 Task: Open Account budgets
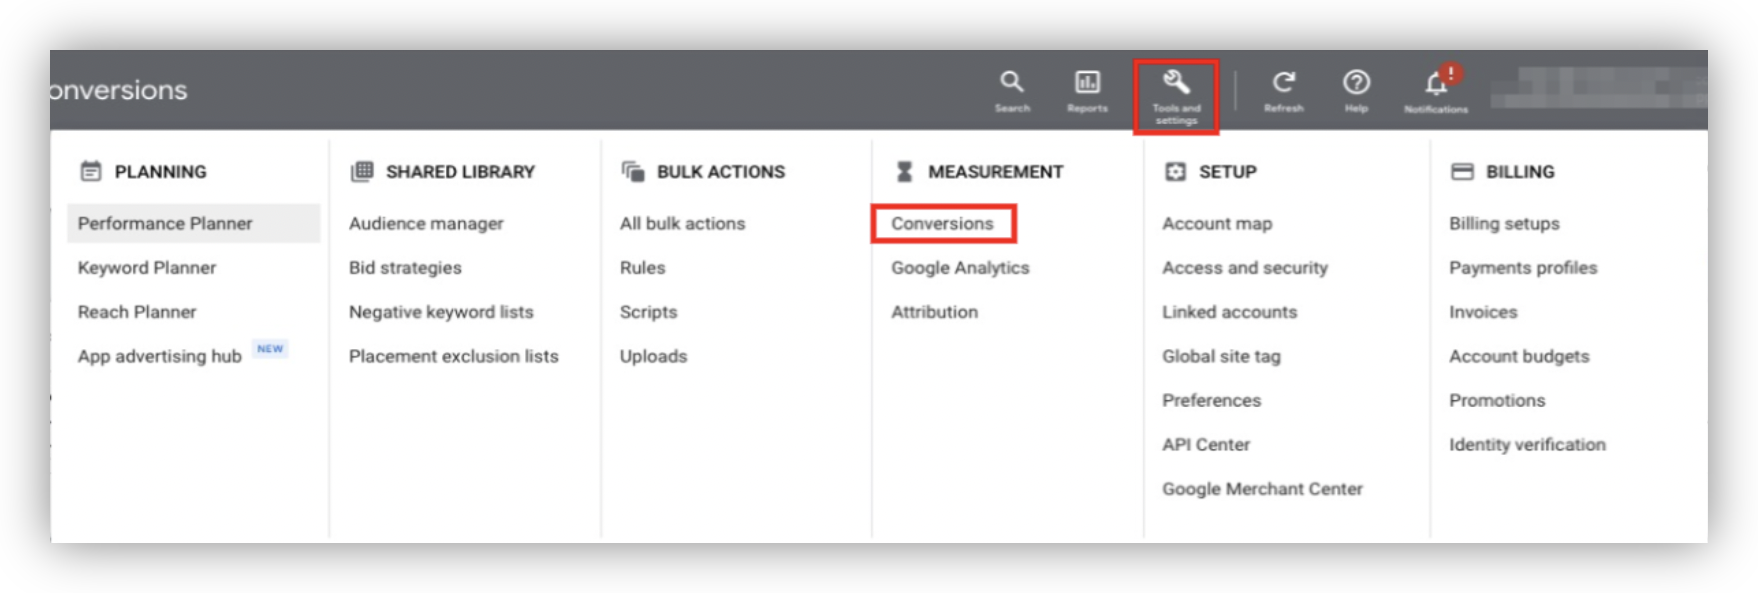pyautogui.click(x=1519, y=356)
